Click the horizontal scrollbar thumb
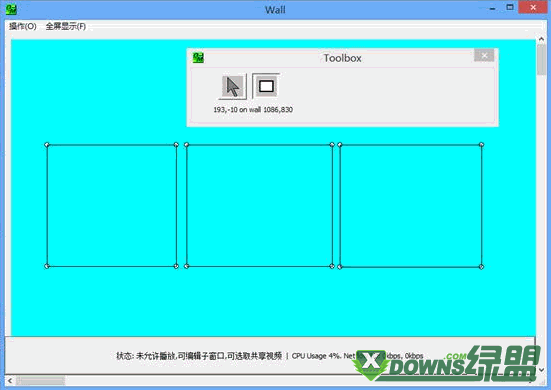The width and height of the screenshot is (551, 390). pyautogui.click(x=40, y=381)
